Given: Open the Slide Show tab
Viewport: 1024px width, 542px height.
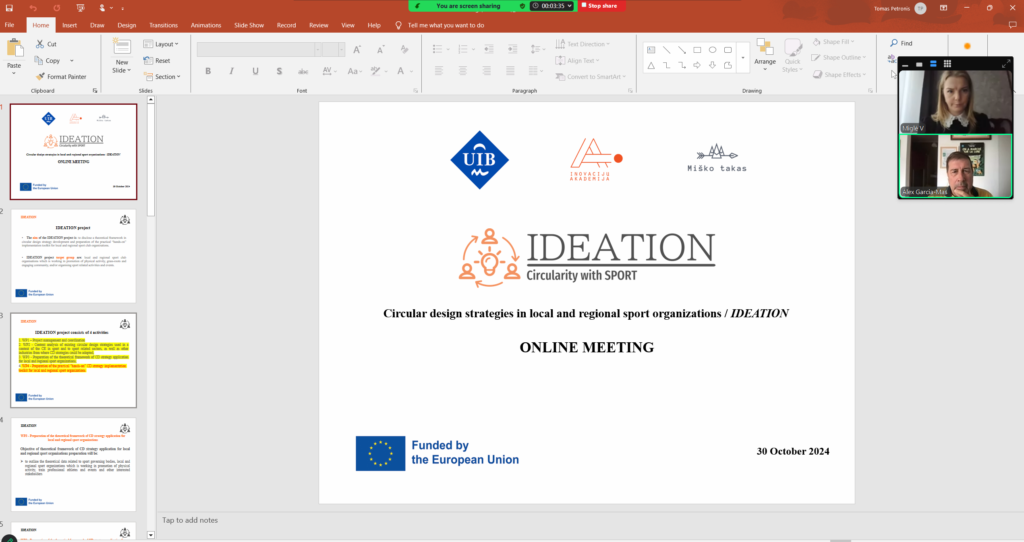Looking at the screenshot, I should [x=251, y=24].
